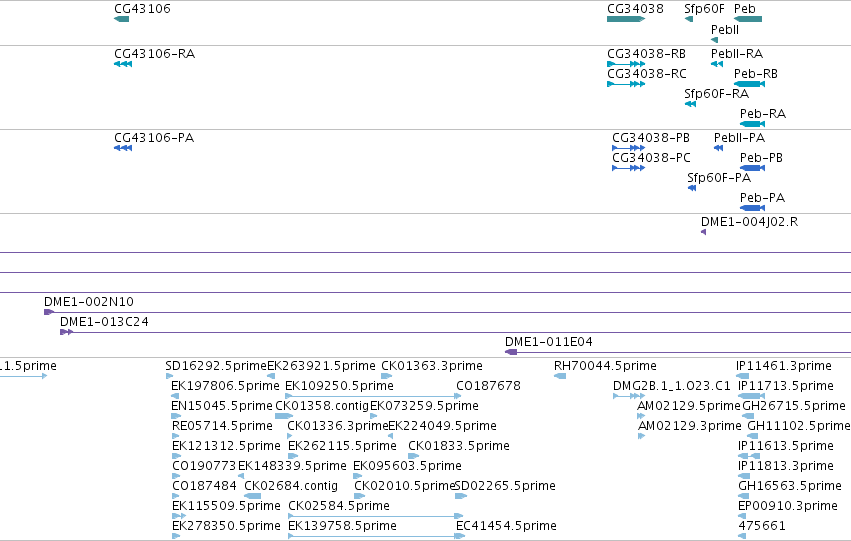Select the PebII-PA protein label

point(739,138)
